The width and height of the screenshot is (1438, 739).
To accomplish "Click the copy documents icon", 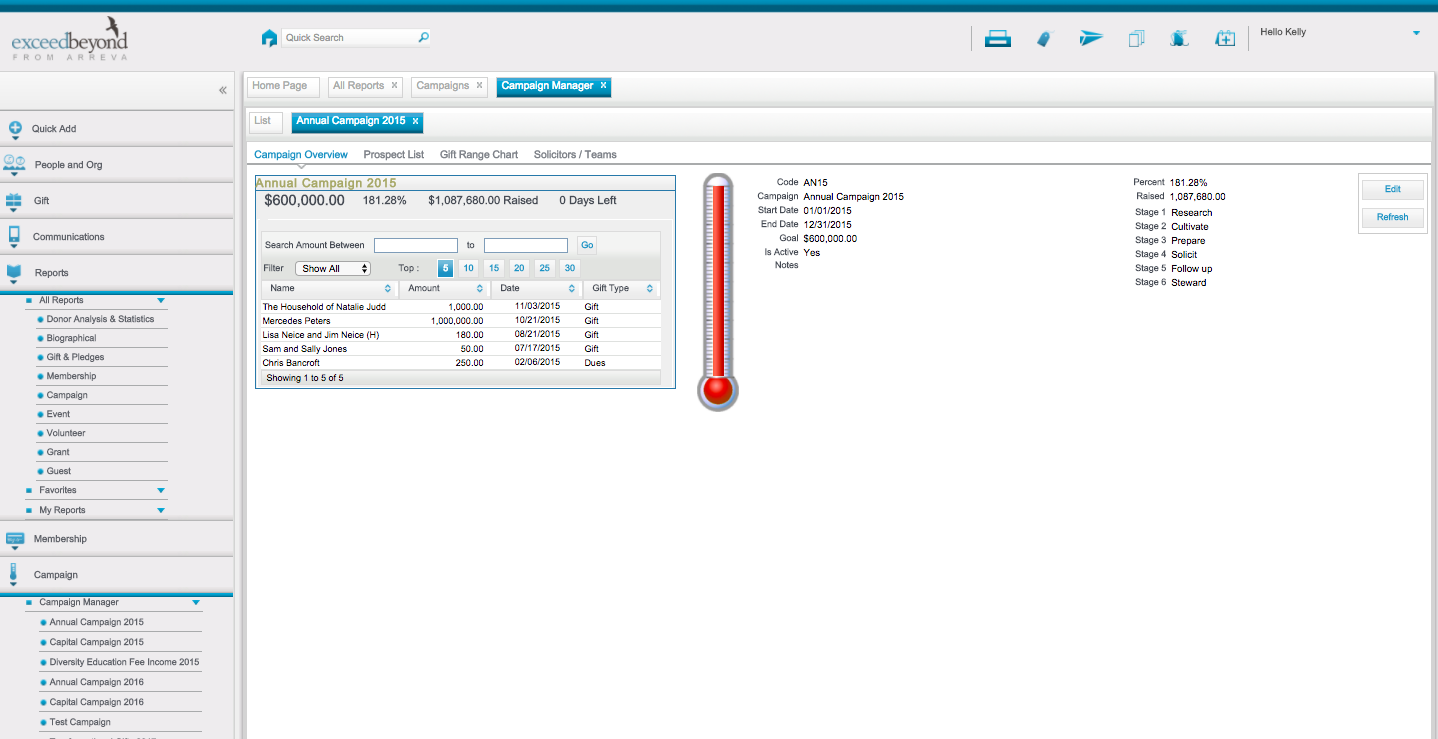I will tap(1136, 39).
